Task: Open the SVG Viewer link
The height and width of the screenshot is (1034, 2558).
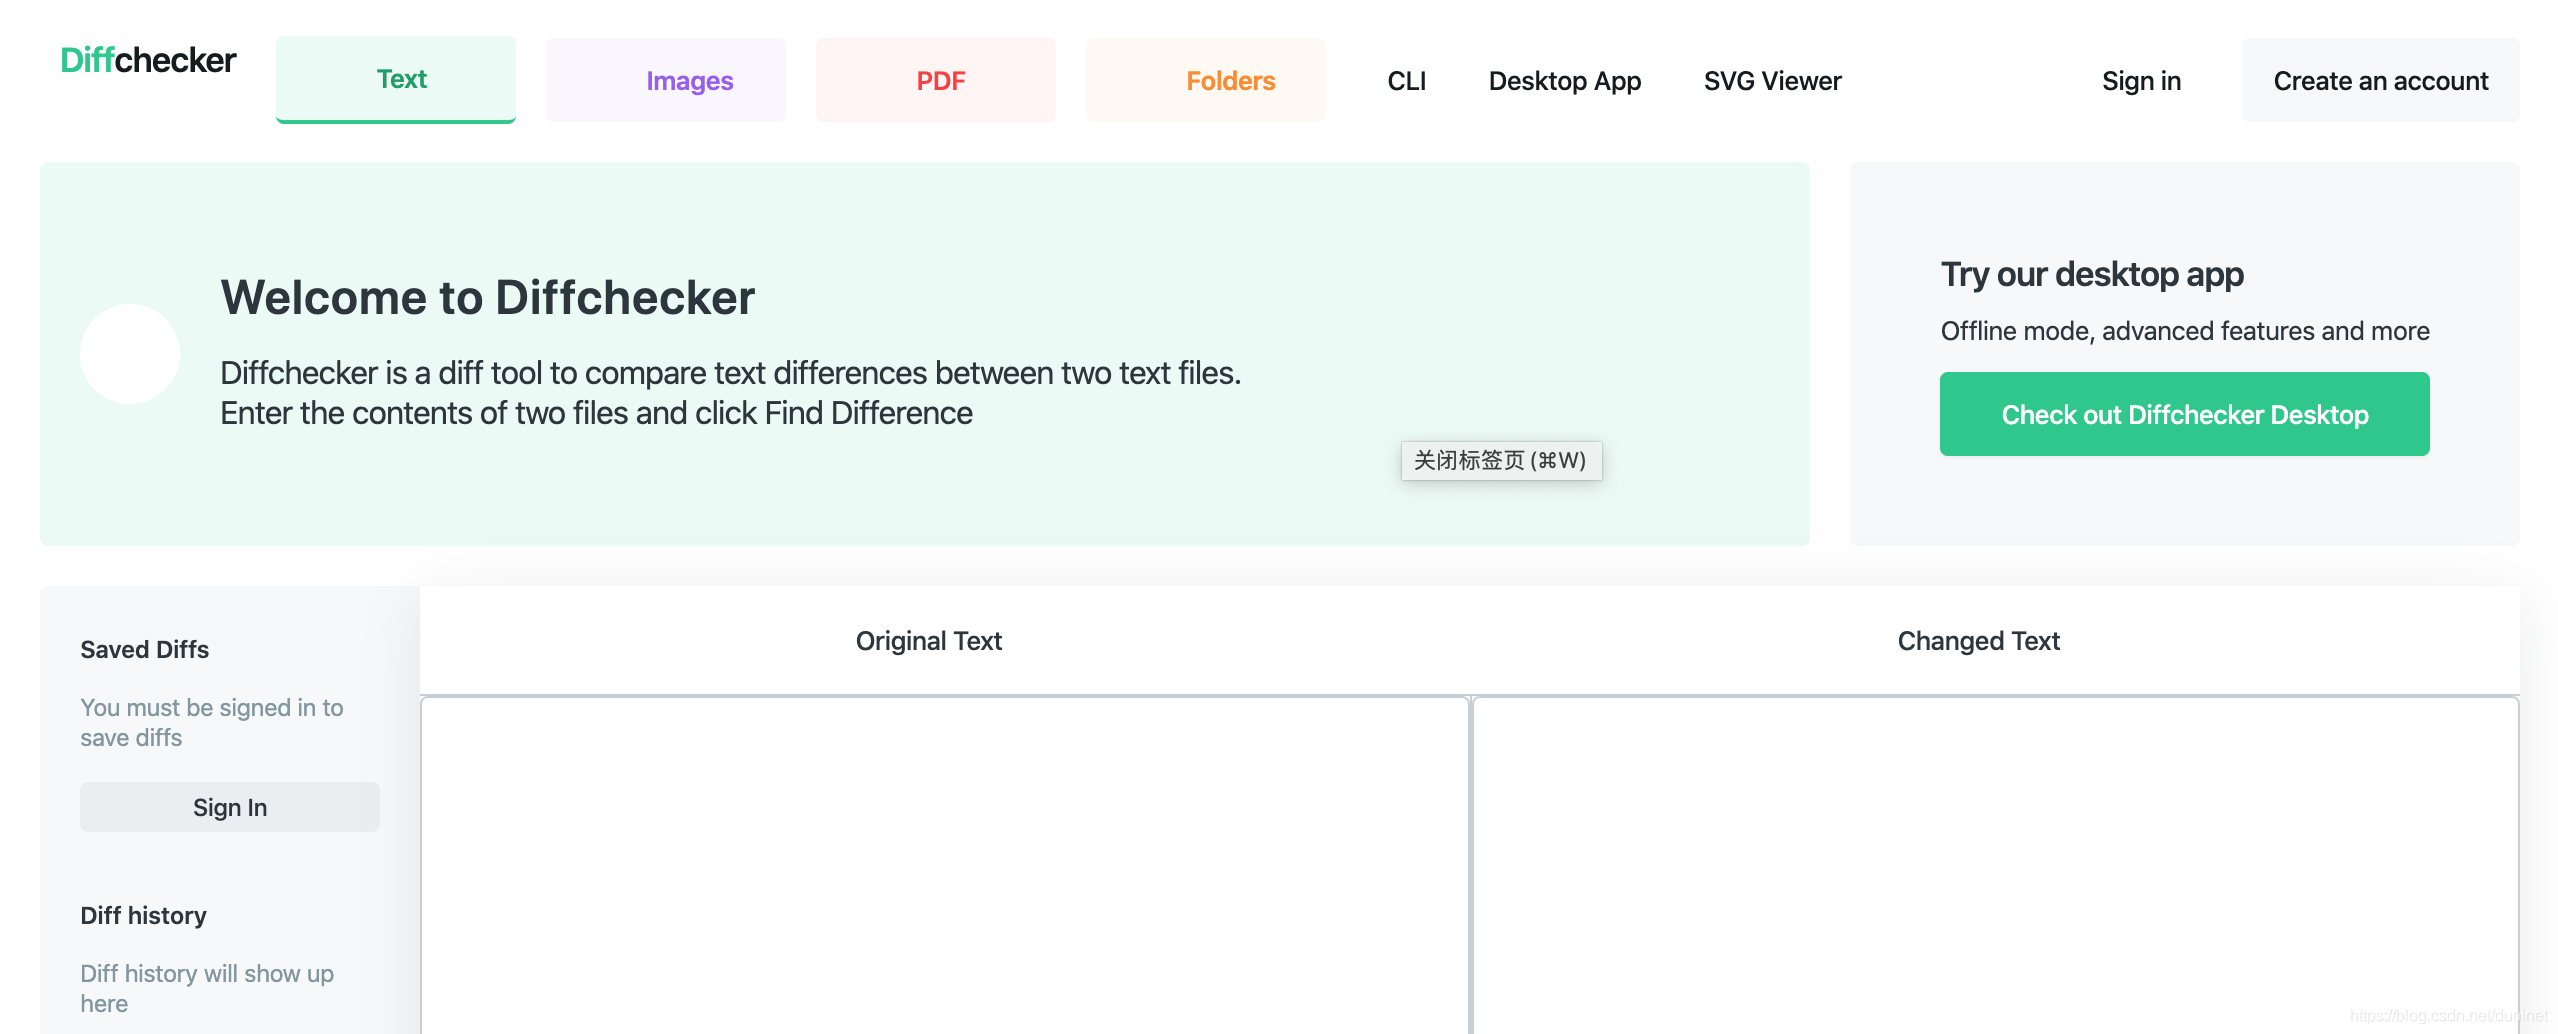Action: click(x=1772, y=81)
